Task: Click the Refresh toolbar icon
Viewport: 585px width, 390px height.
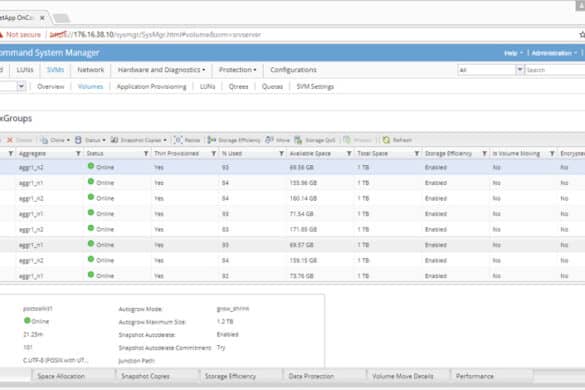Action: [386, 140]
